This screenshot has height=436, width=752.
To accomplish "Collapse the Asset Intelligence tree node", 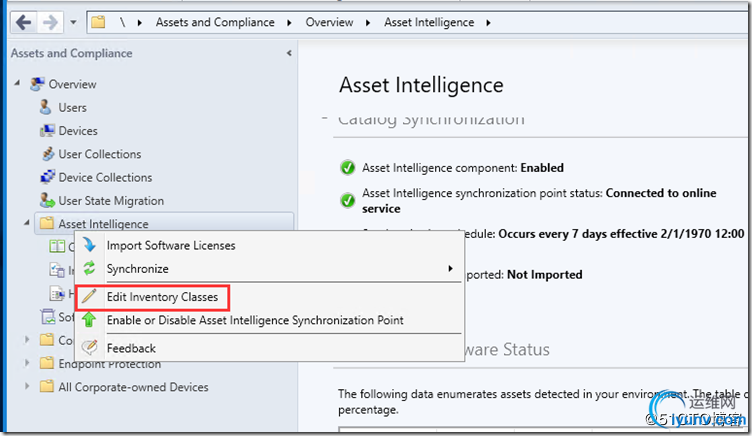I will (x=27, y=223).
